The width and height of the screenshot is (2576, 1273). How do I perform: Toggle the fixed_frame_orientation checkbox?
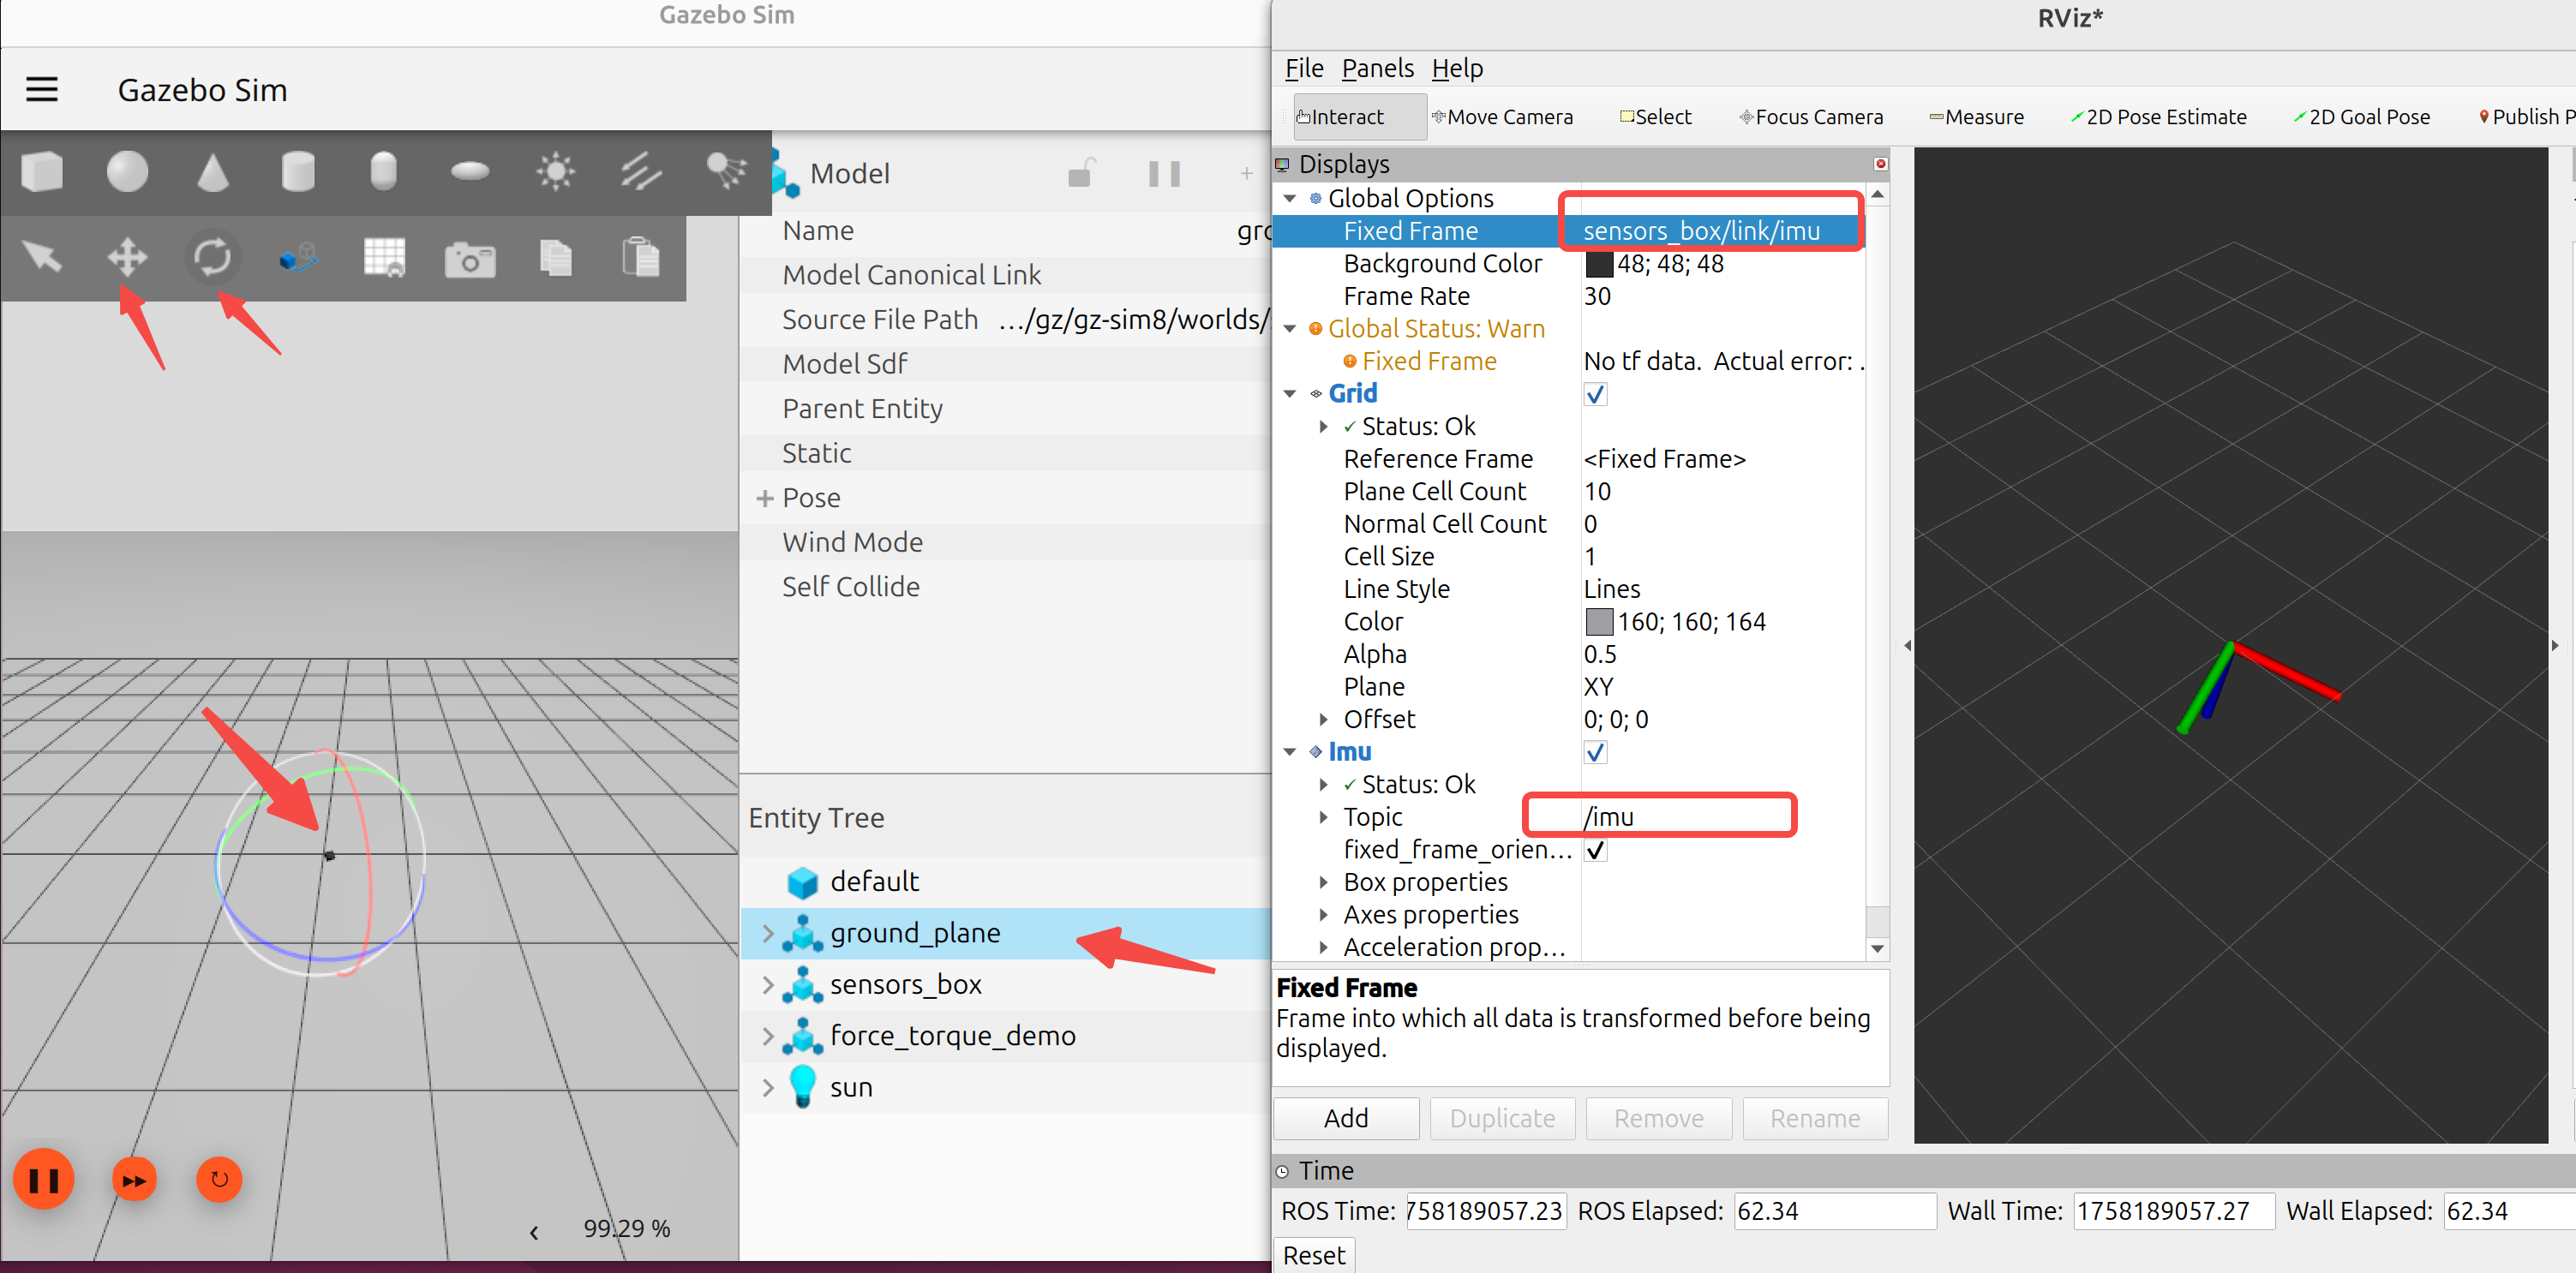1595,850
